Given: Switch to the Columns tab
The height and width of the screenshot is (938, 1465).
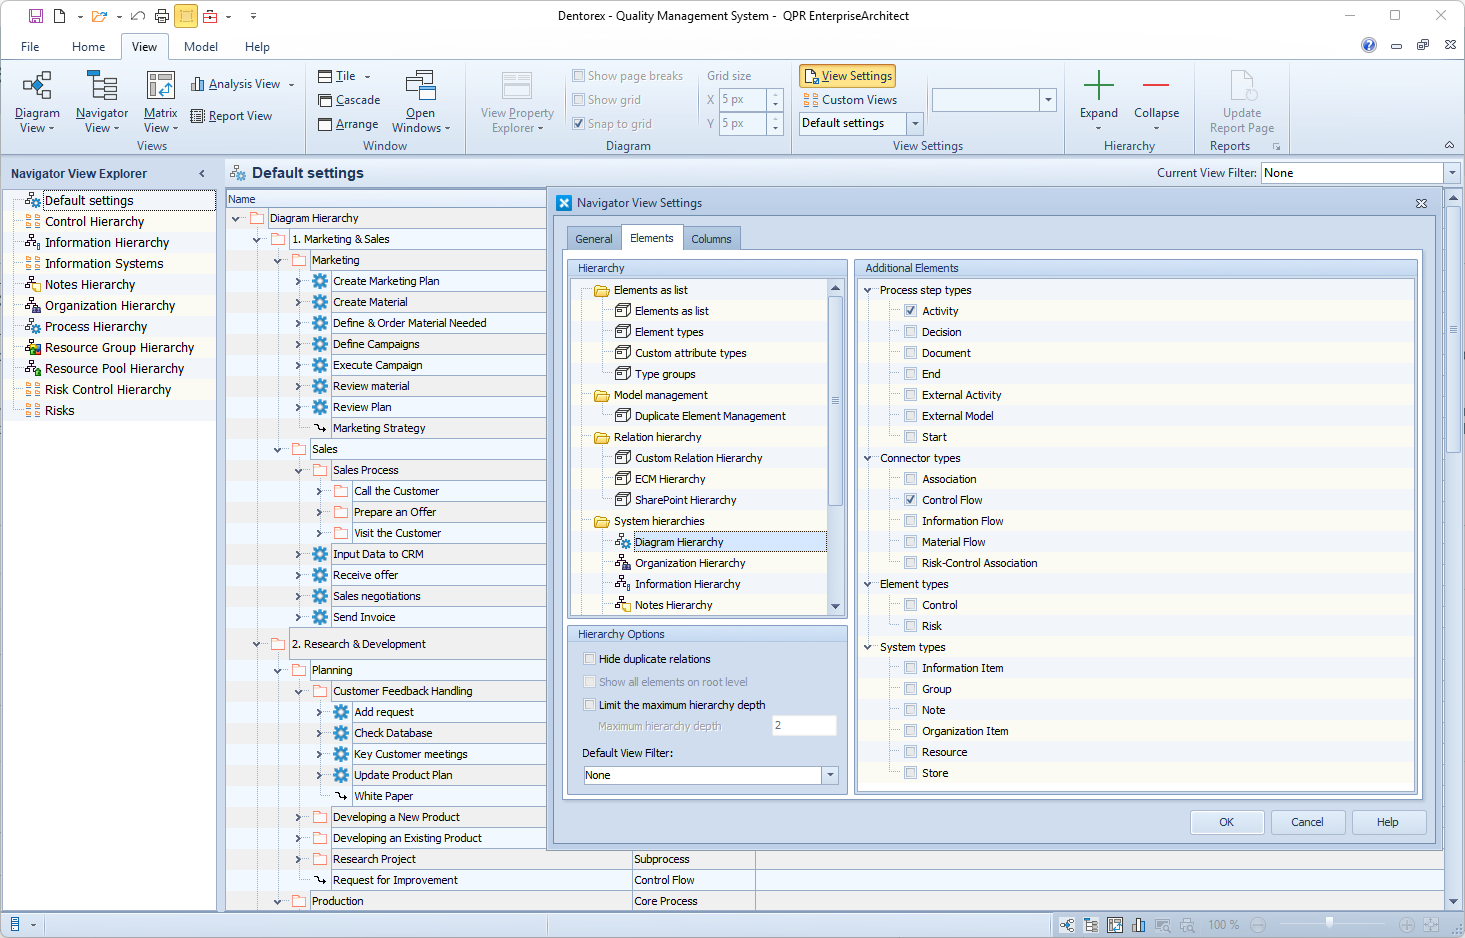Looking at the screenshot, I should pos(711,237).
